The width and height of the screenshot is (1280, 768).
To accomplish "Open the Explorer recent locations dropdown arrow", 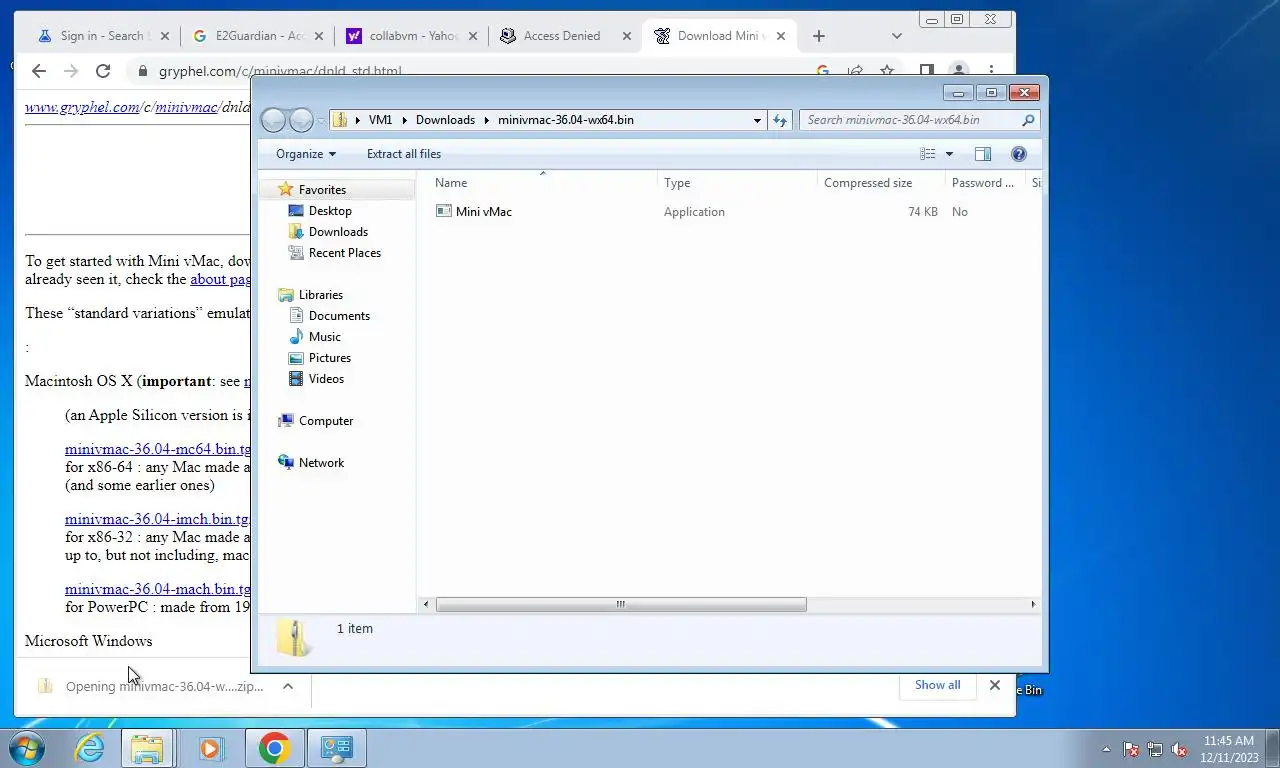I will coord(321,120).
